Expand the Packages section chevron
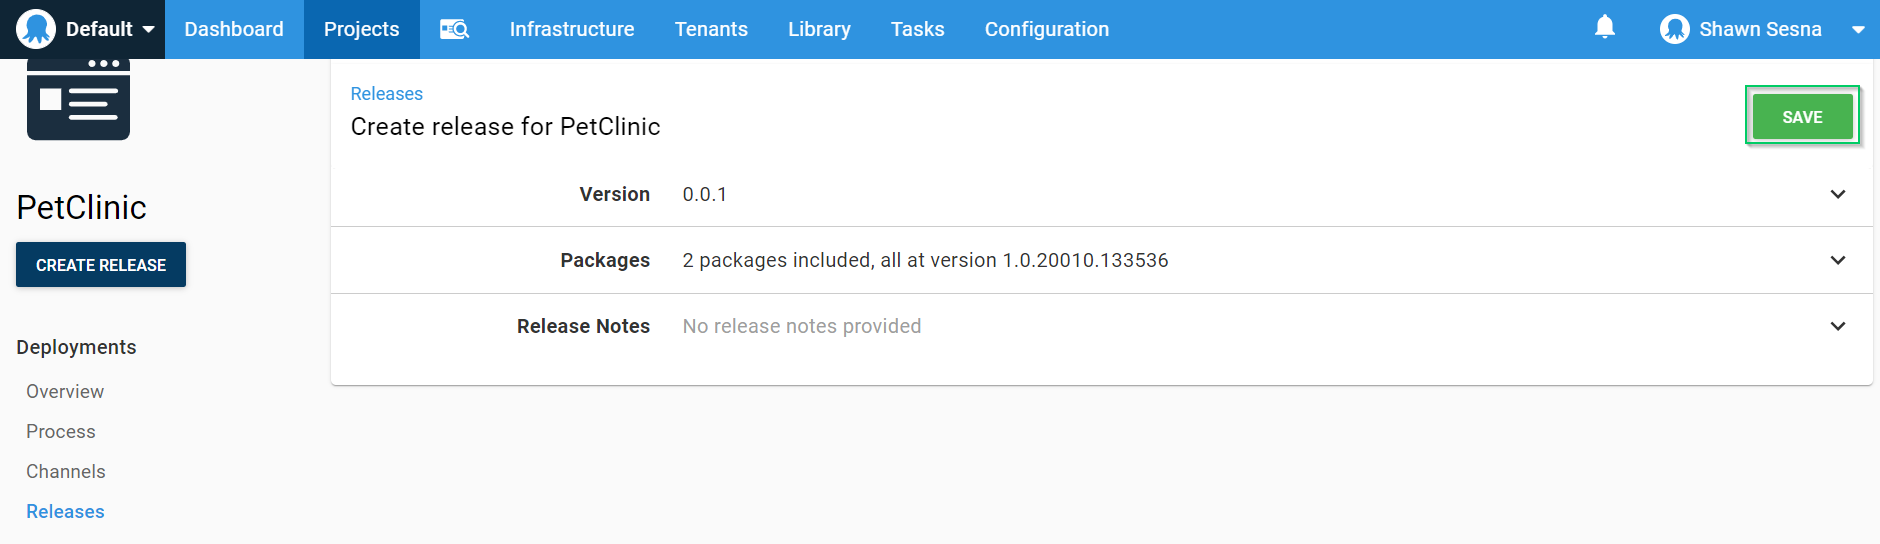Image resolution: width=1880 pixels, height=544 pixels. pos(1837,260)
